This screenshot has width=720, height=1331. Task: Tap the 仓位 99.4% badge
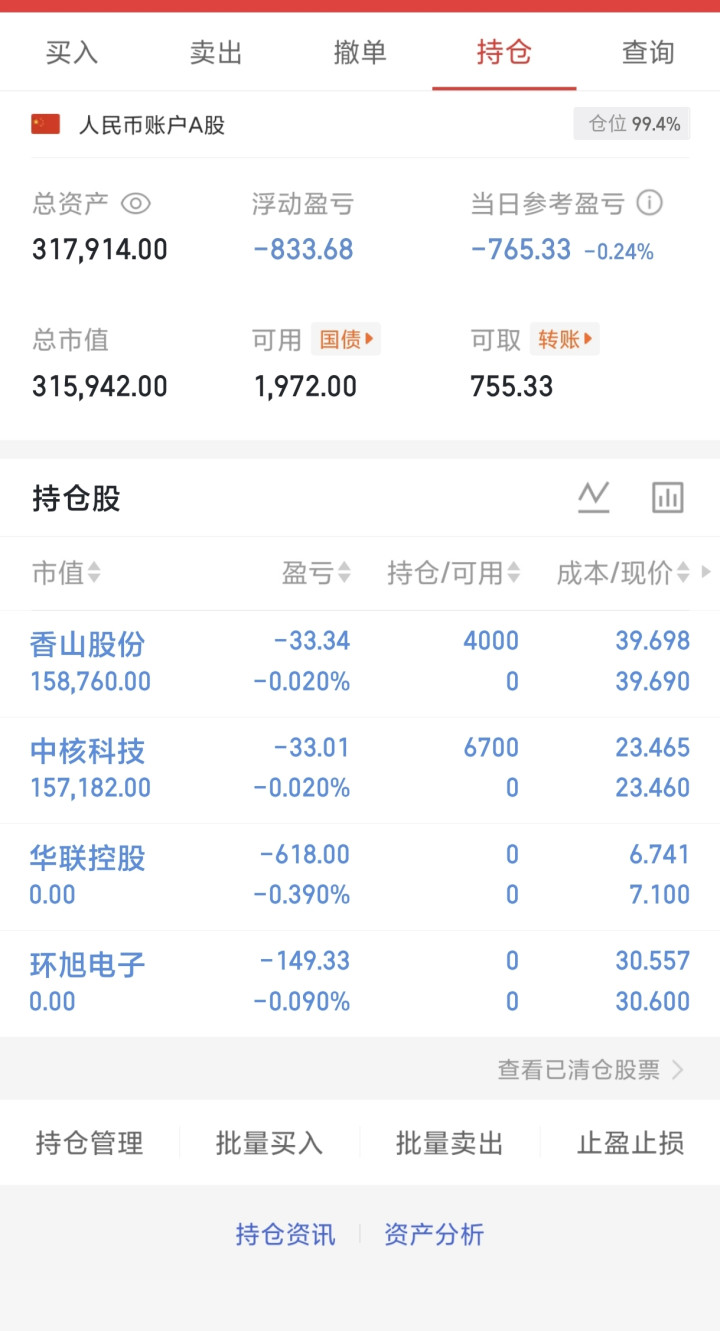pyautogui.click(x=633, y=124)
